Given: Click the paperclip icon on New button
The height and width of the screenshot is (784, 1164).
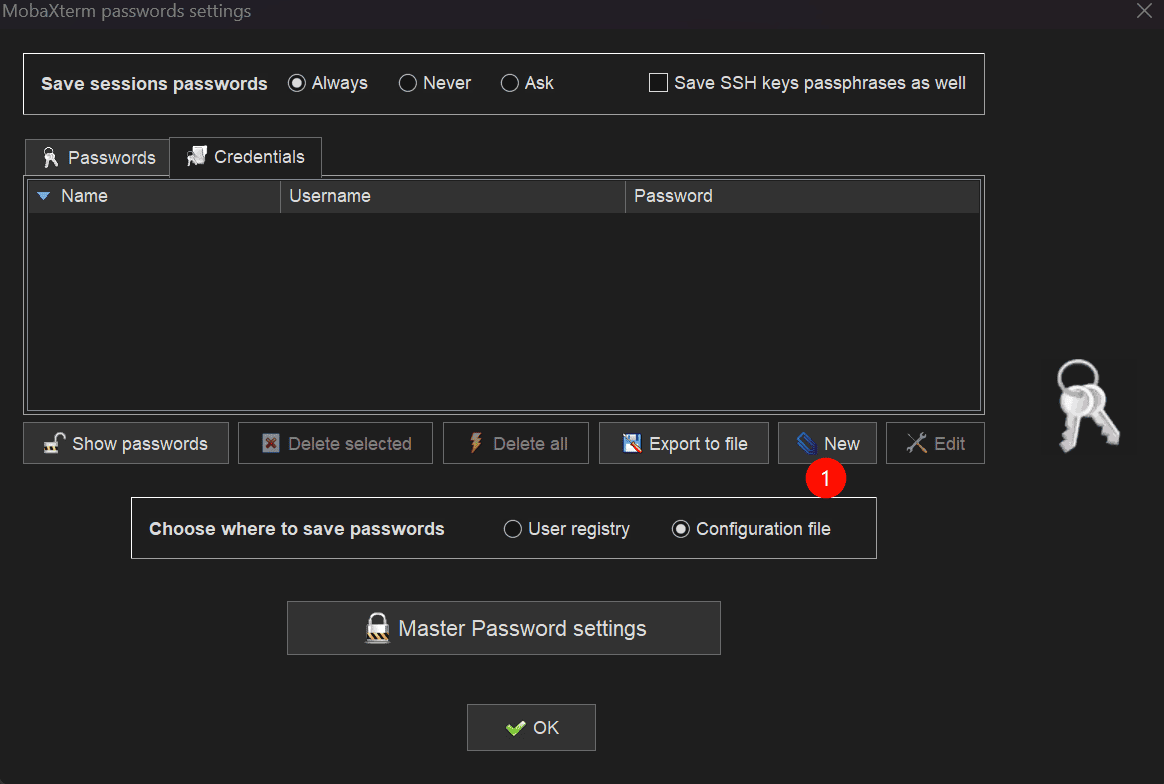Looking at the screenshot, I should [x=807, y=443].
